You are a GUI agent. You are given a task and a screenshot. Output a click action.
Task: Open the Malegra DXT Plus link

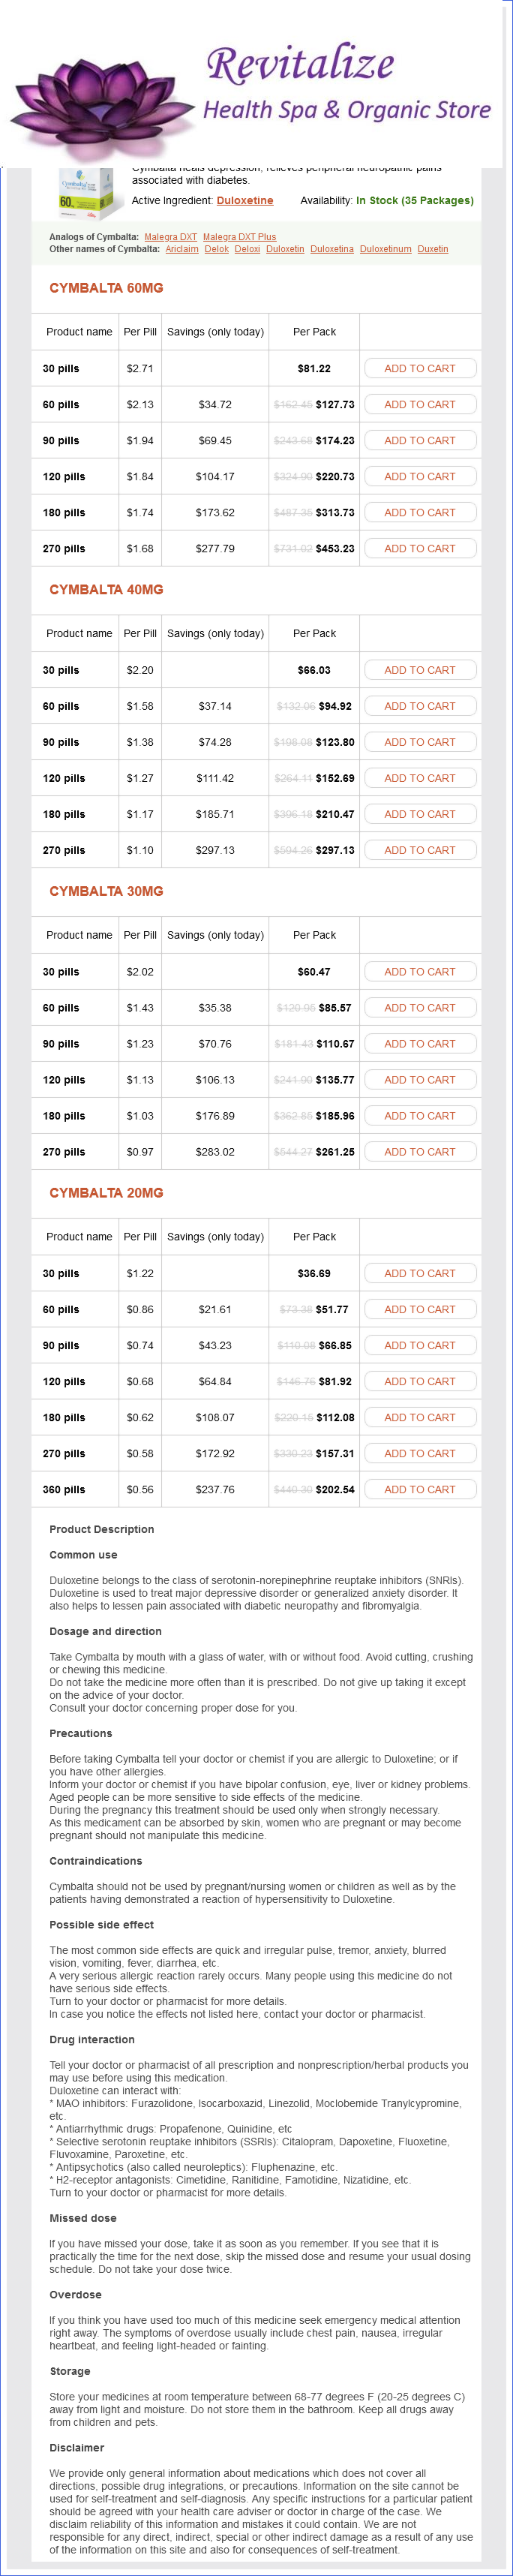pyautogui.click(x=239, y=237)
